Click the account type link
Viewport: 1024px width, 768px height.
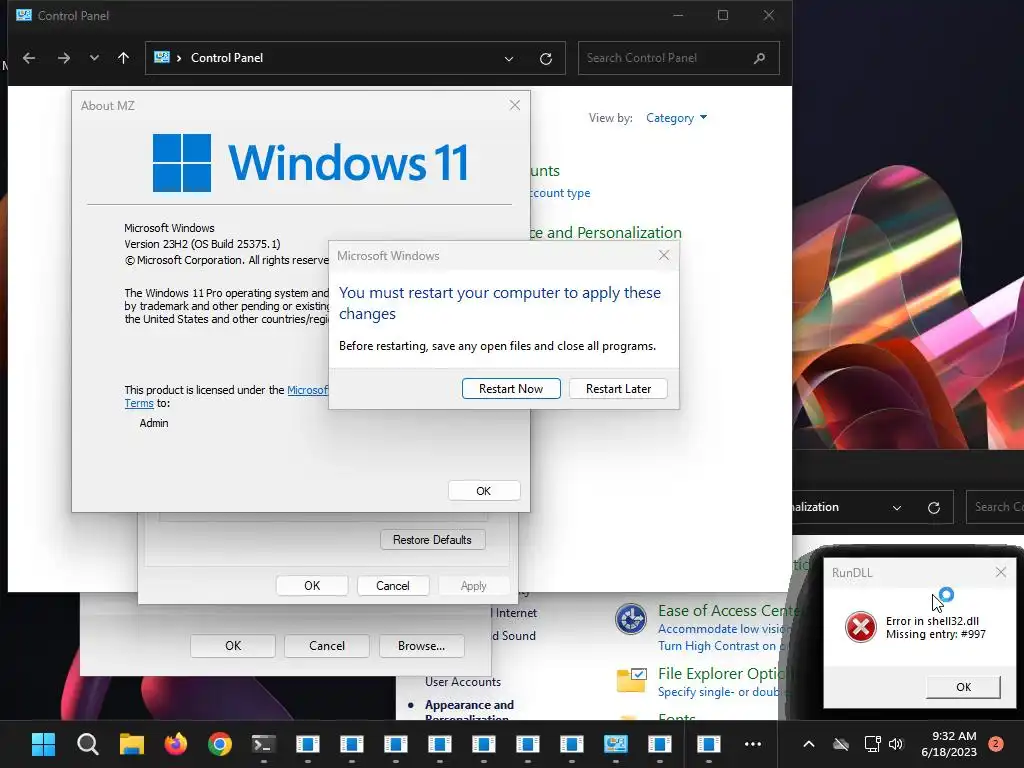[x=558, y=193]
